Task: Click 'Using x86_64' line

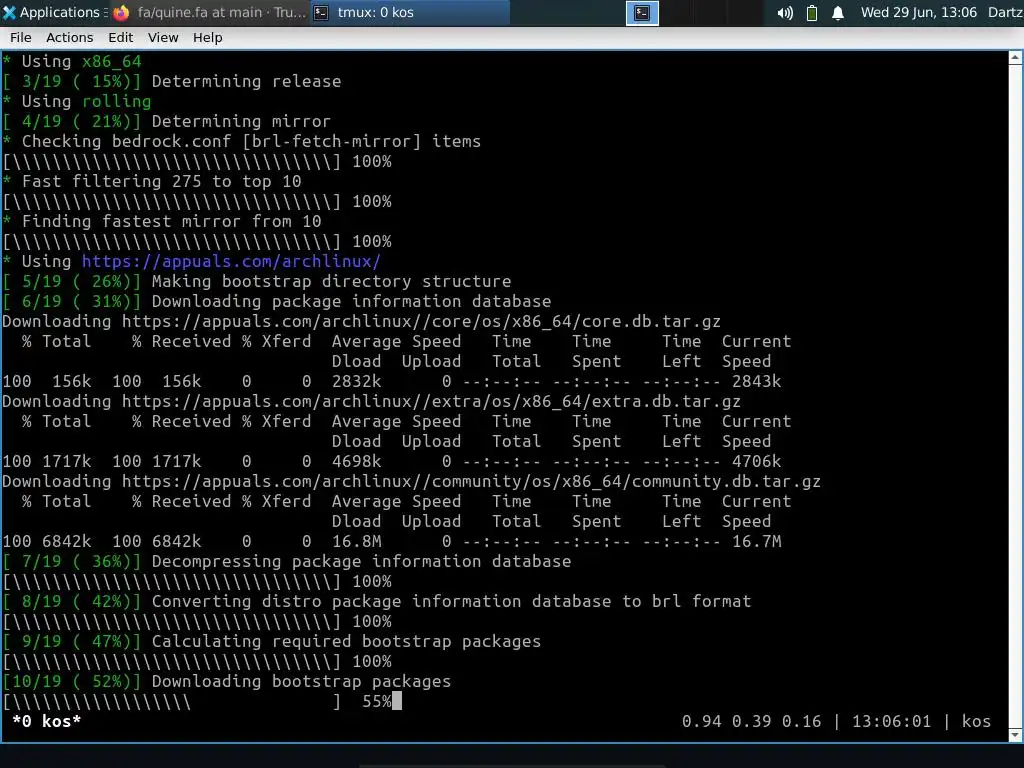Action: click(x=72, y=61)
